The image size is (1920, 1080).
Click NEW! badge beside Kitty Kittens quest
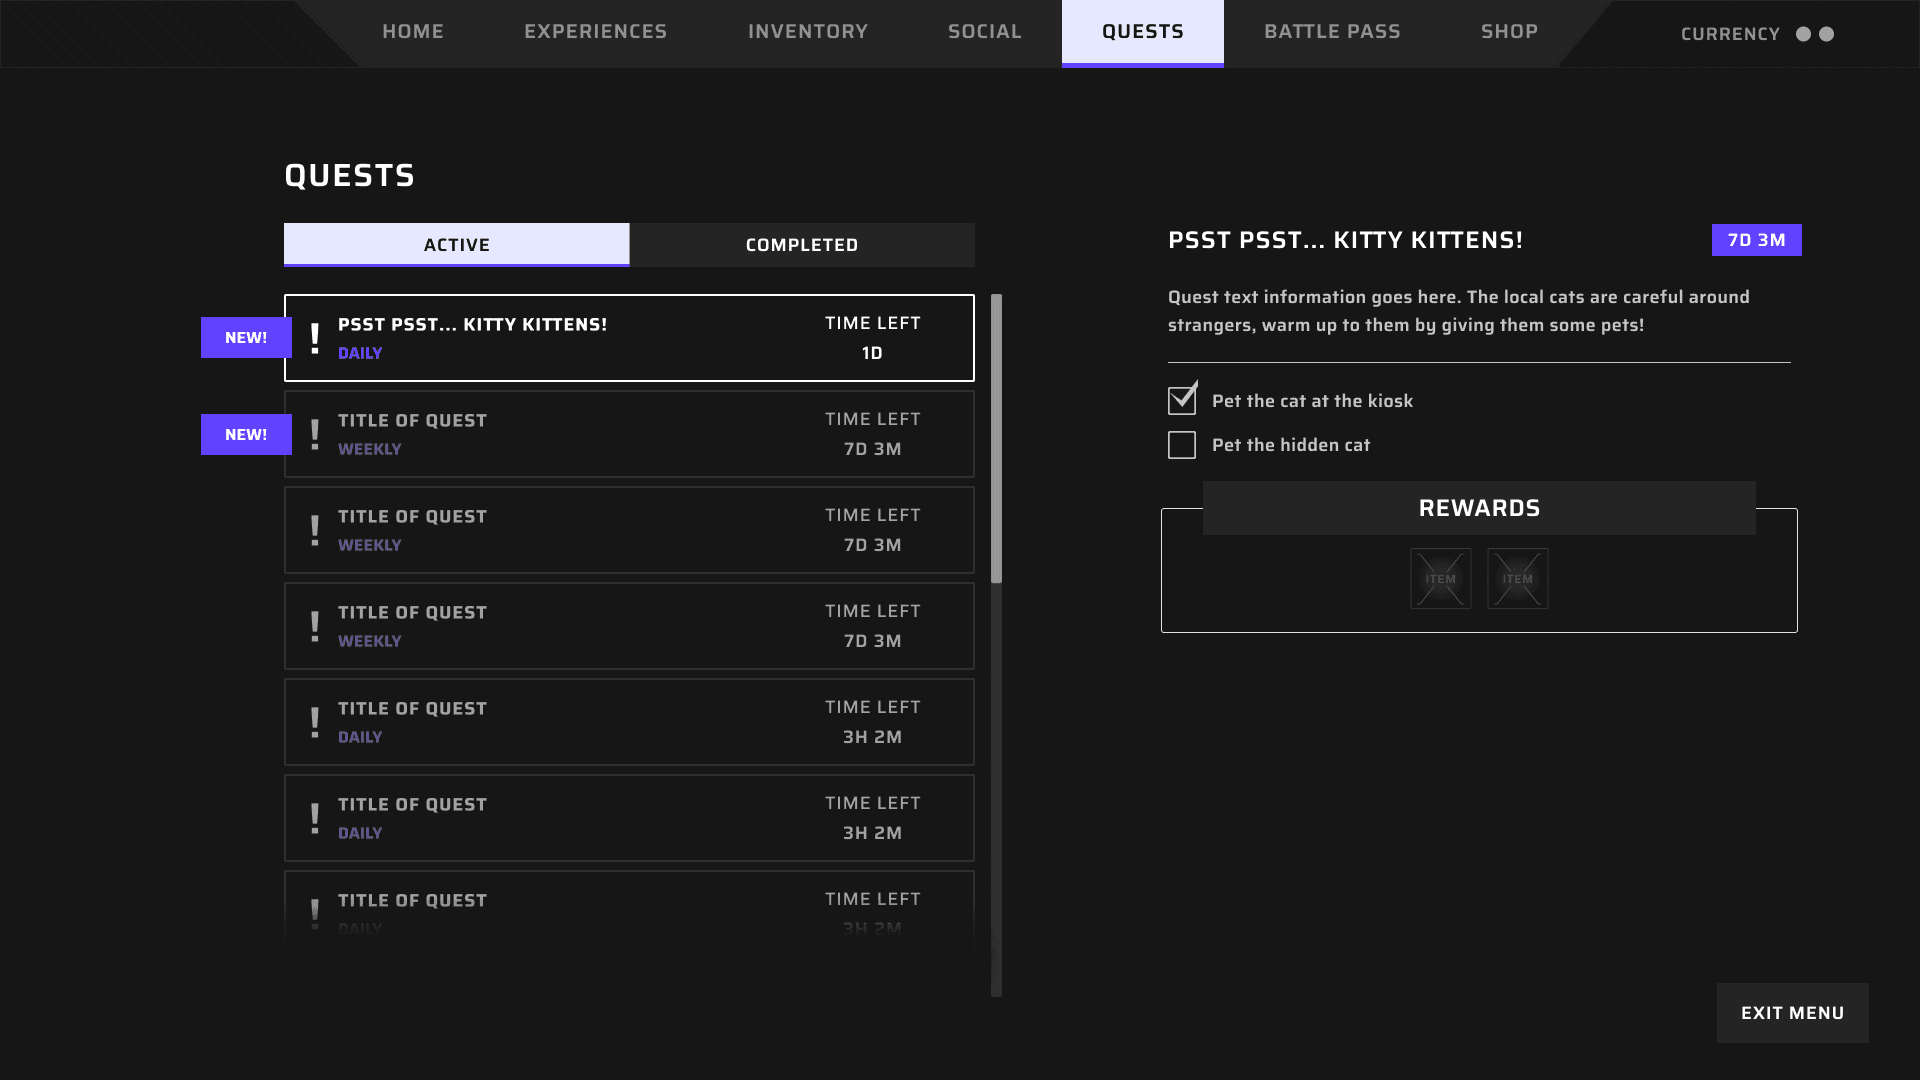245,338
